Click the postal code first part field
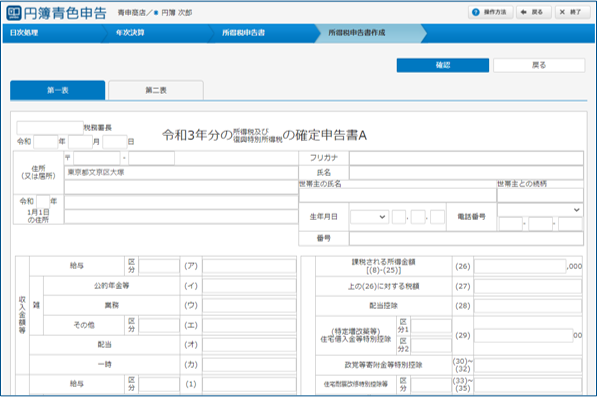This screenshot has width=597, height=397. tap(97, 158)
